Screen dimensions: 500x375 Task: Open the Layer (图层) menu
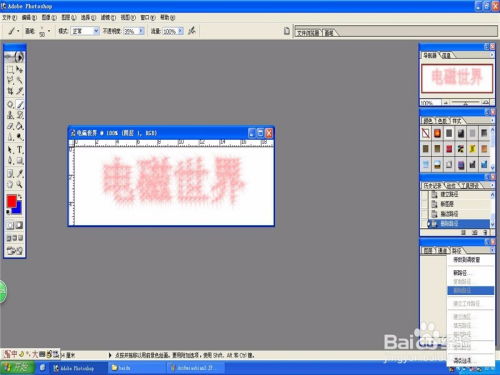tap(69, 17)
